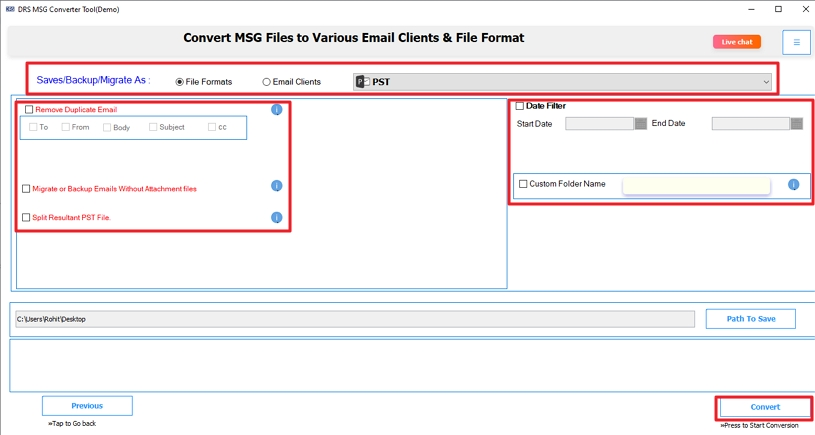Click the Live chat button

click(x=737, y=42)
